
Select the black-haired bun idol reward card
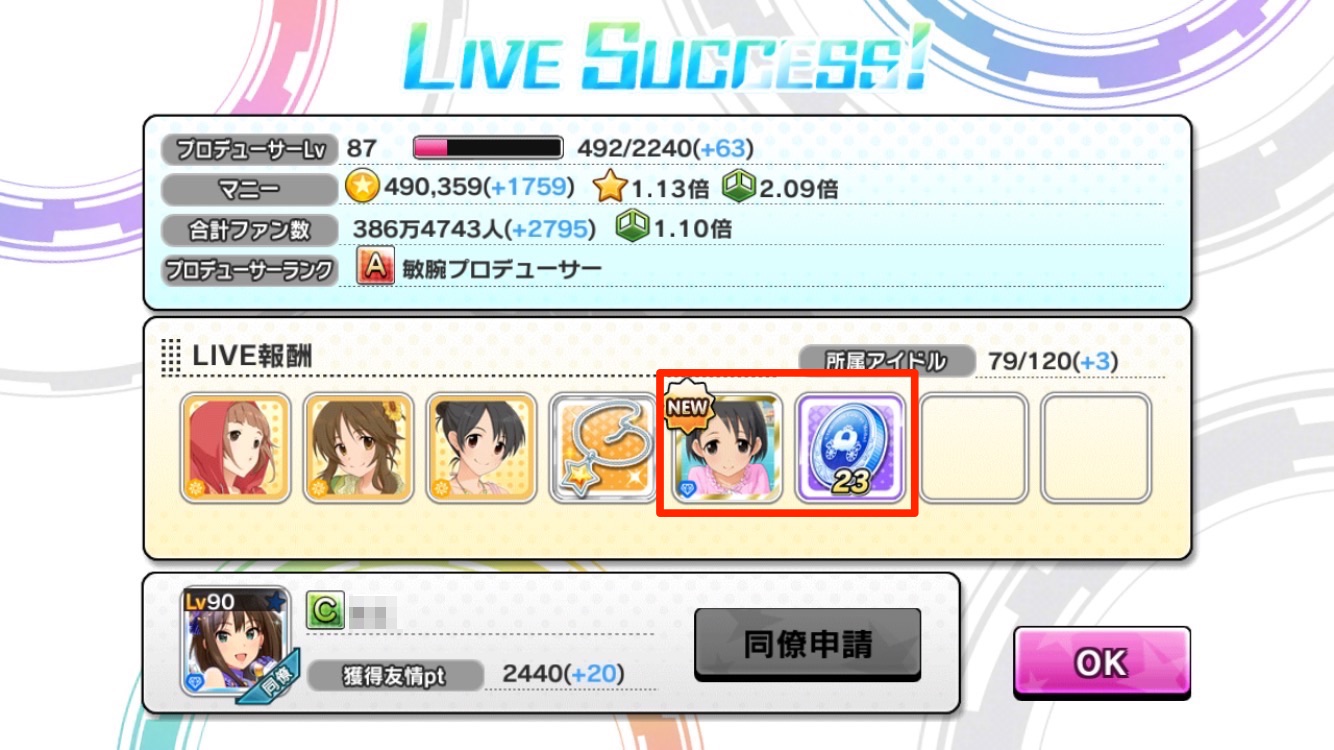click(x=481, y=447)
